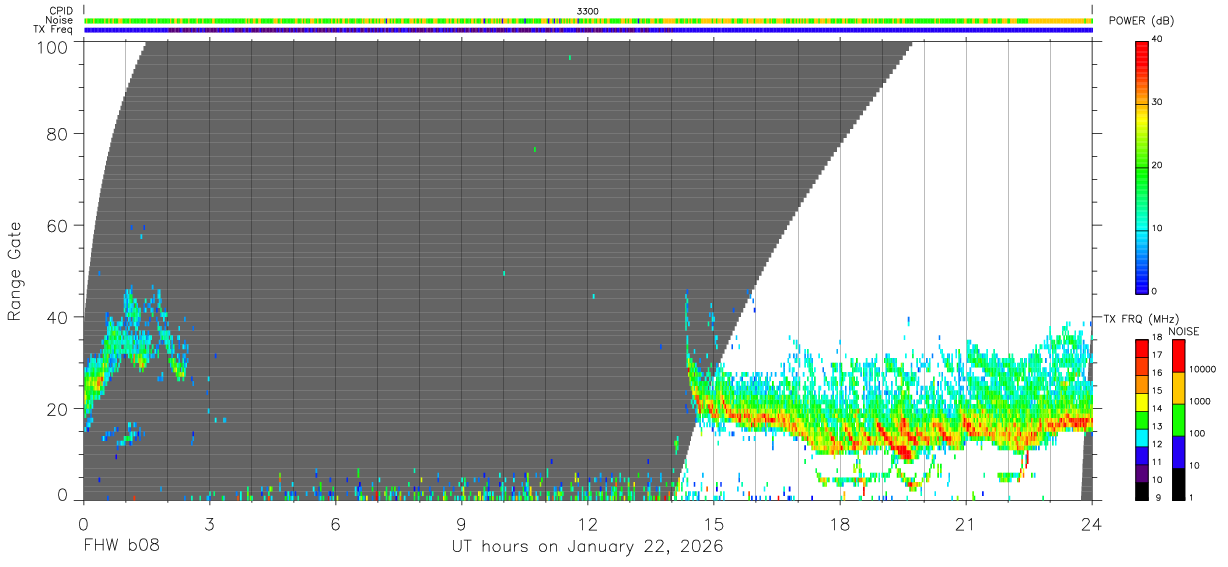Click the '12' label on UT hours axis
The image size is (1228, 567).
pyautogui.click(x=588, y=524)
